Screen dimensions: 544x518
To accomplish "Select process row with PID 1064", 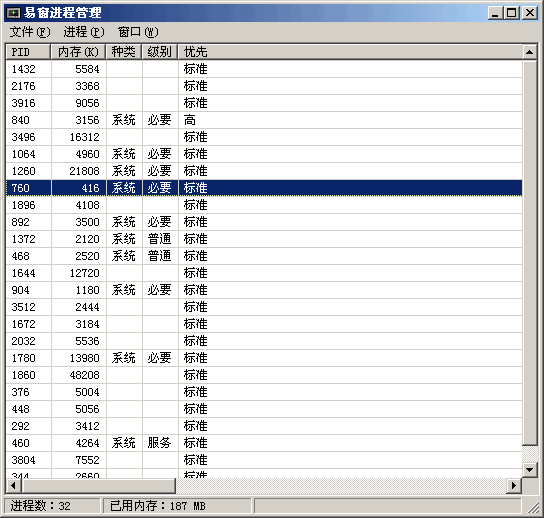I will pyautogui.click(x=264, y=154).
